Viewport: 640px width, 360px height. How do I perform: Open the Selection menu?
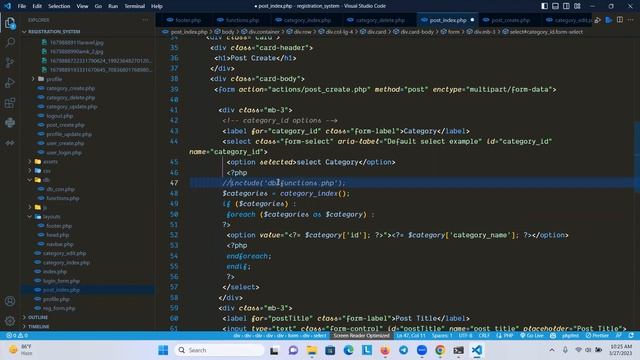59,6
